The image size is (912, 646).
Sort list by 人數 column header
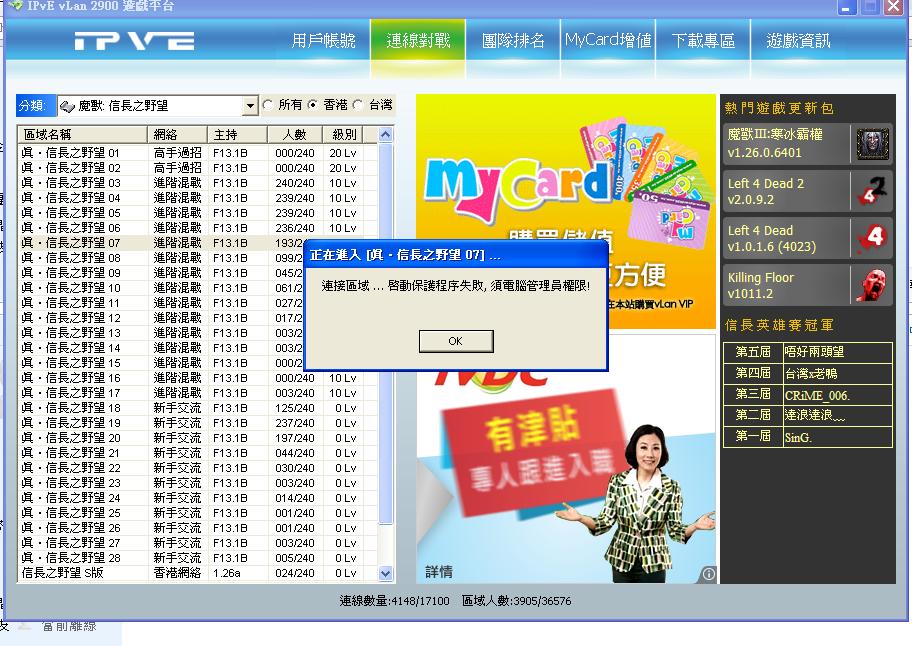click(x=294, y=134)
